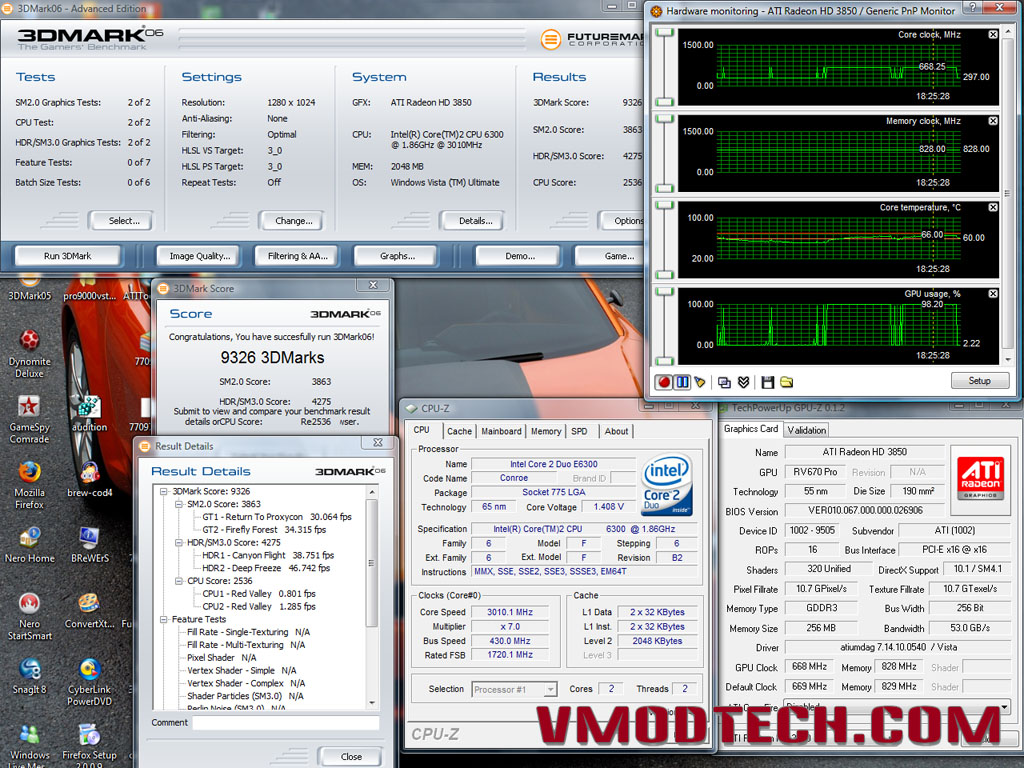Open the 3DMark05 desktop icon
This screenshot has height=768, width=1024.
click(x=29, y=289)
